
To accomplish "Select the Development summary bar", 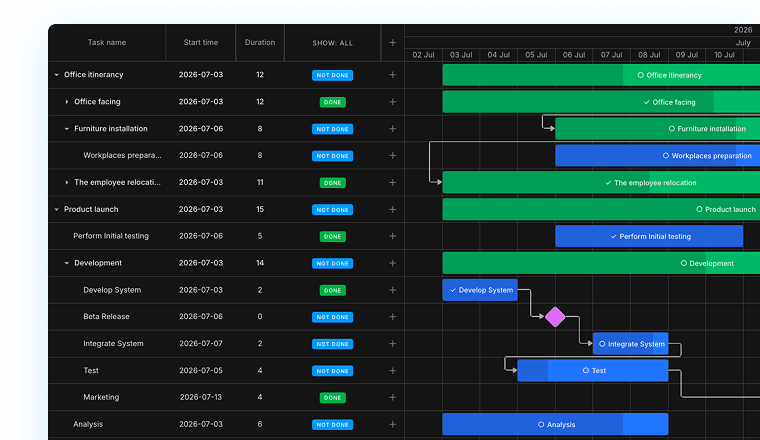I will tap(601, 263).
